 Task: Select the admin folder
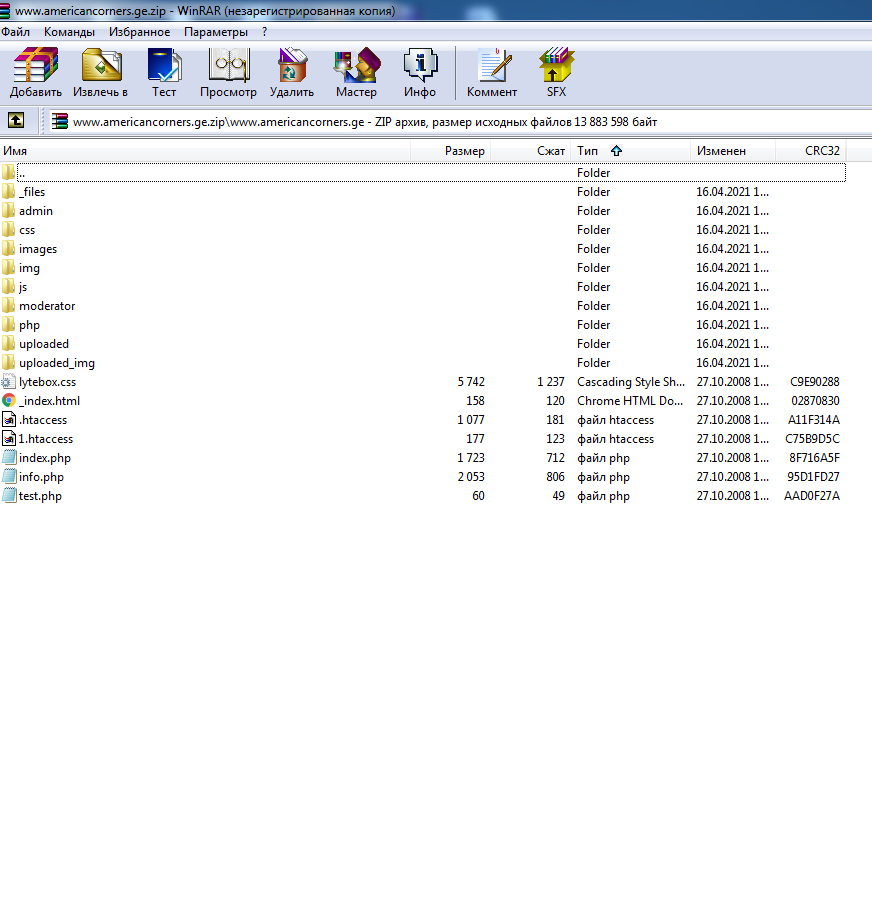pos(36,211)
